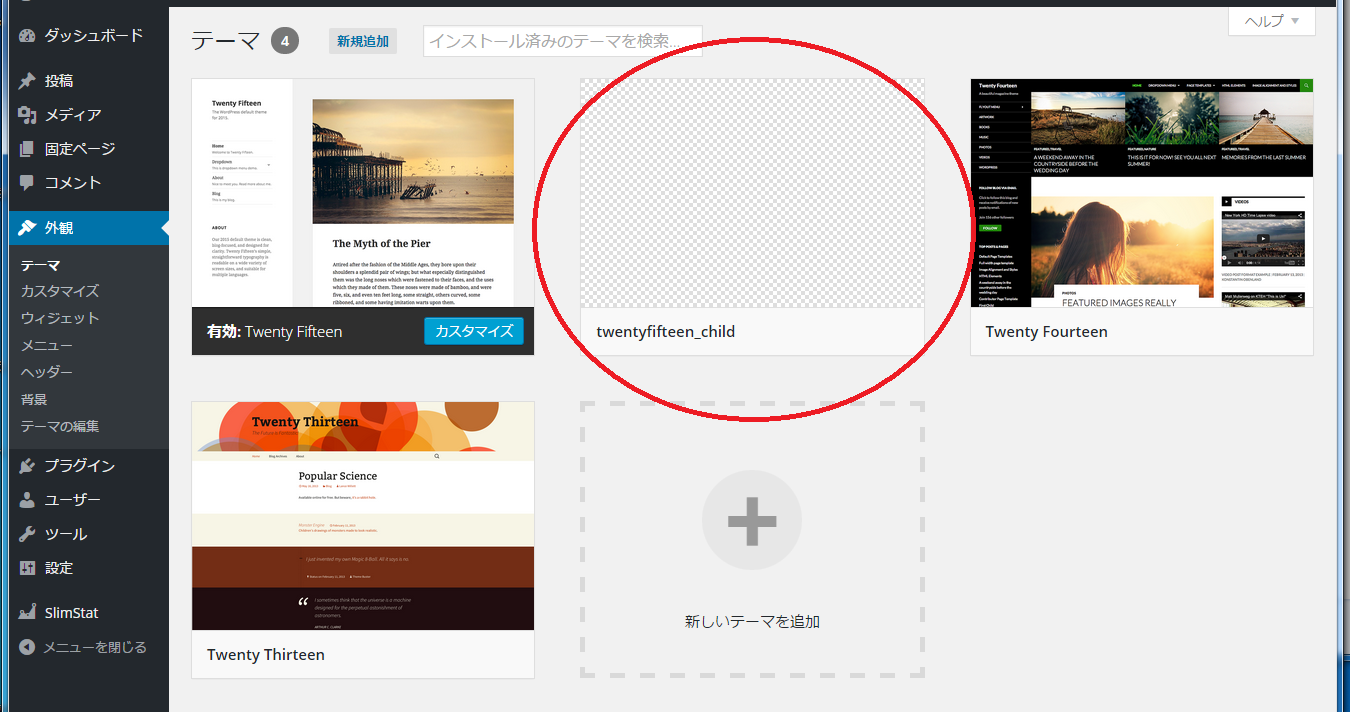This screenshot has width=1350, height=712.
Task: Focus the installed themes search field
Action: point(562,41)
